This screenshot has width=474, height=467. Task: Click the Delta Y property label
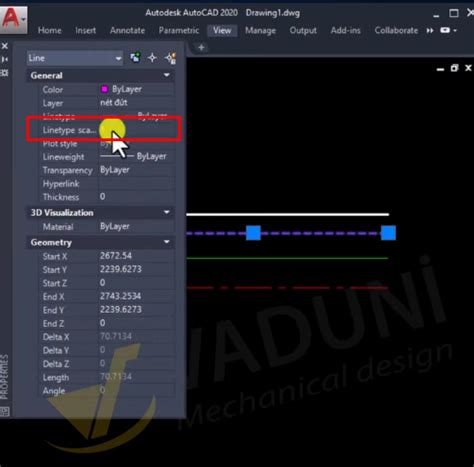pyautogui.click(x=56, y=350)
